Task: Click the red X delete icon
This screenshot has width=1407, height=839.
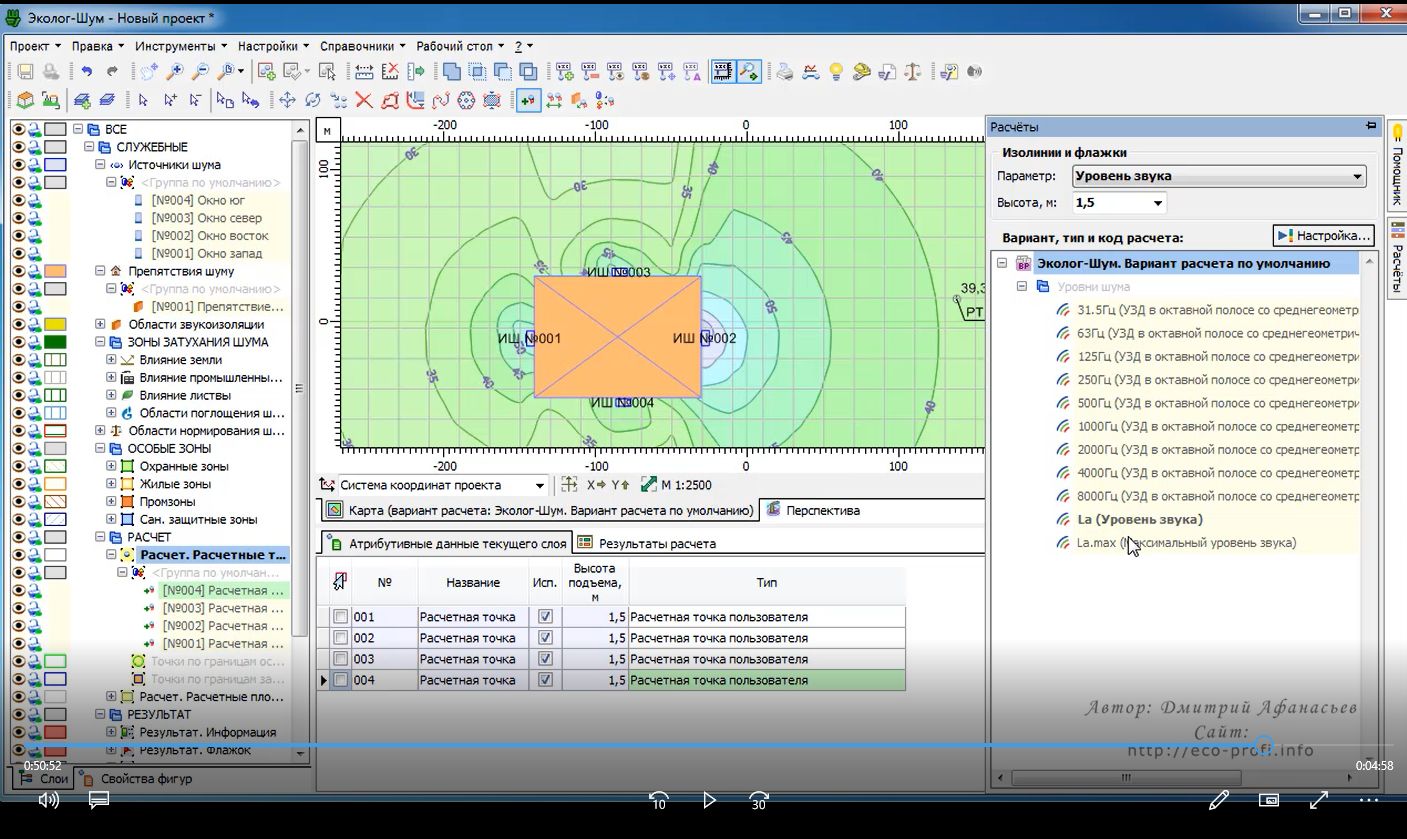Action: pos(364,100)
